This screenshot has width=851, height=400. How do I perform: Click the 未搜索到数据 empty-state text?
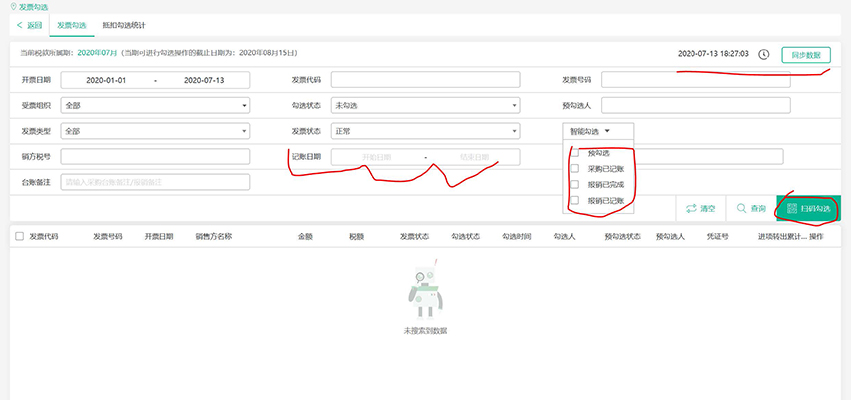[426, 331]
